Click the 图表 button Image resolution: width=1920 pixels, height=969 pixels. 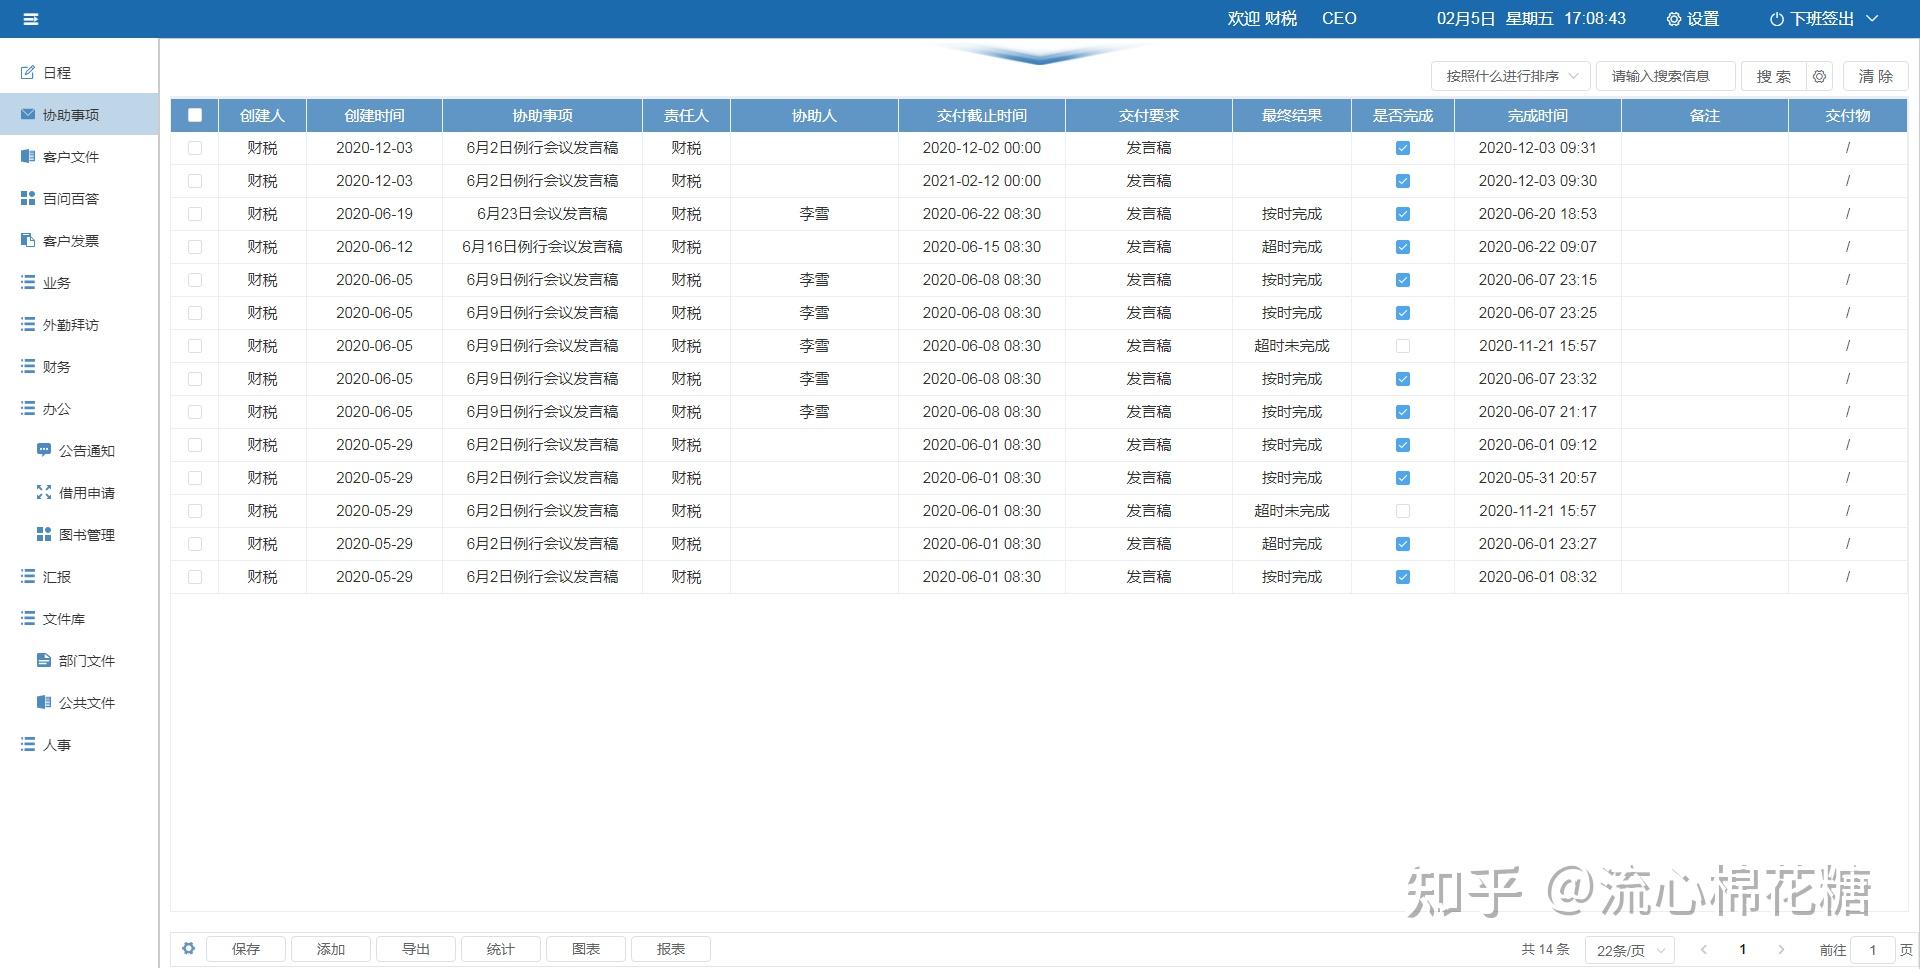coord(586,949)
